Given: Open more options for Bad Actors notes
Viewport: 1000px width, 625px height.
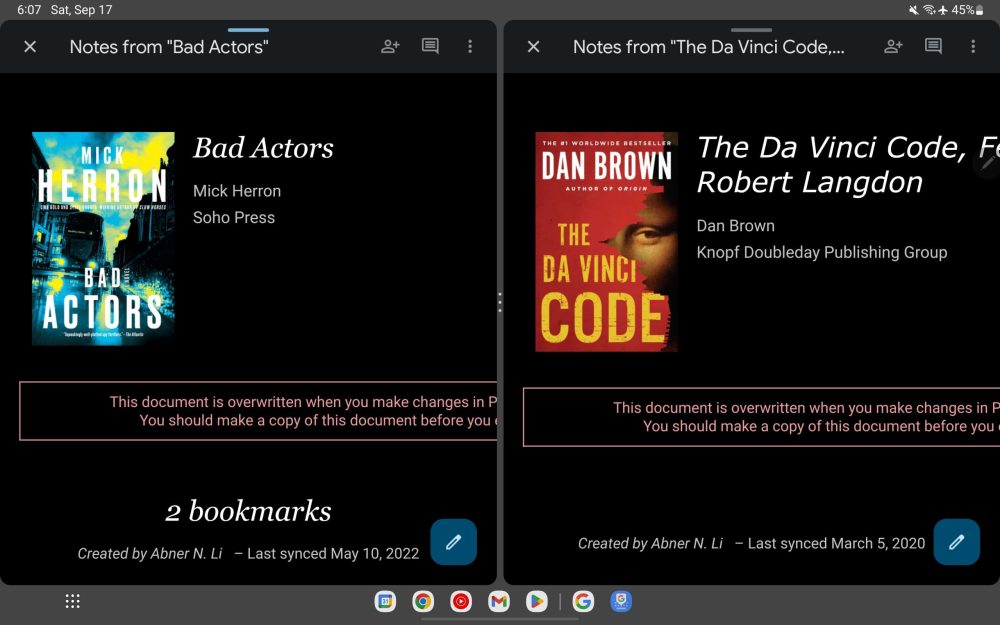Looking at the screenshot, I should 470,47.
